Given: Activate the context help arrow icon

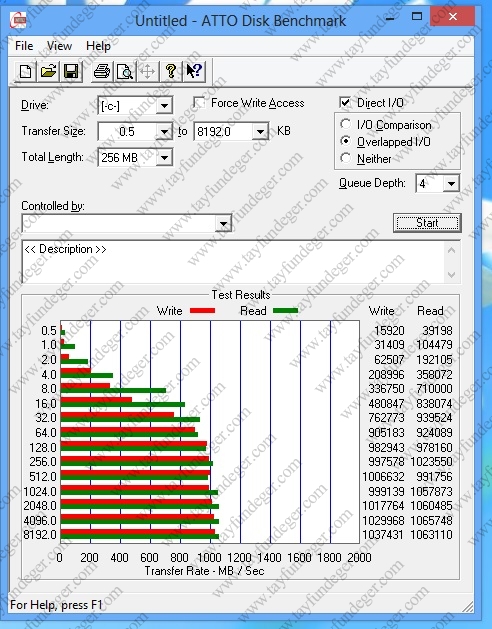Looking at the screenshot, I should [194, 72].
